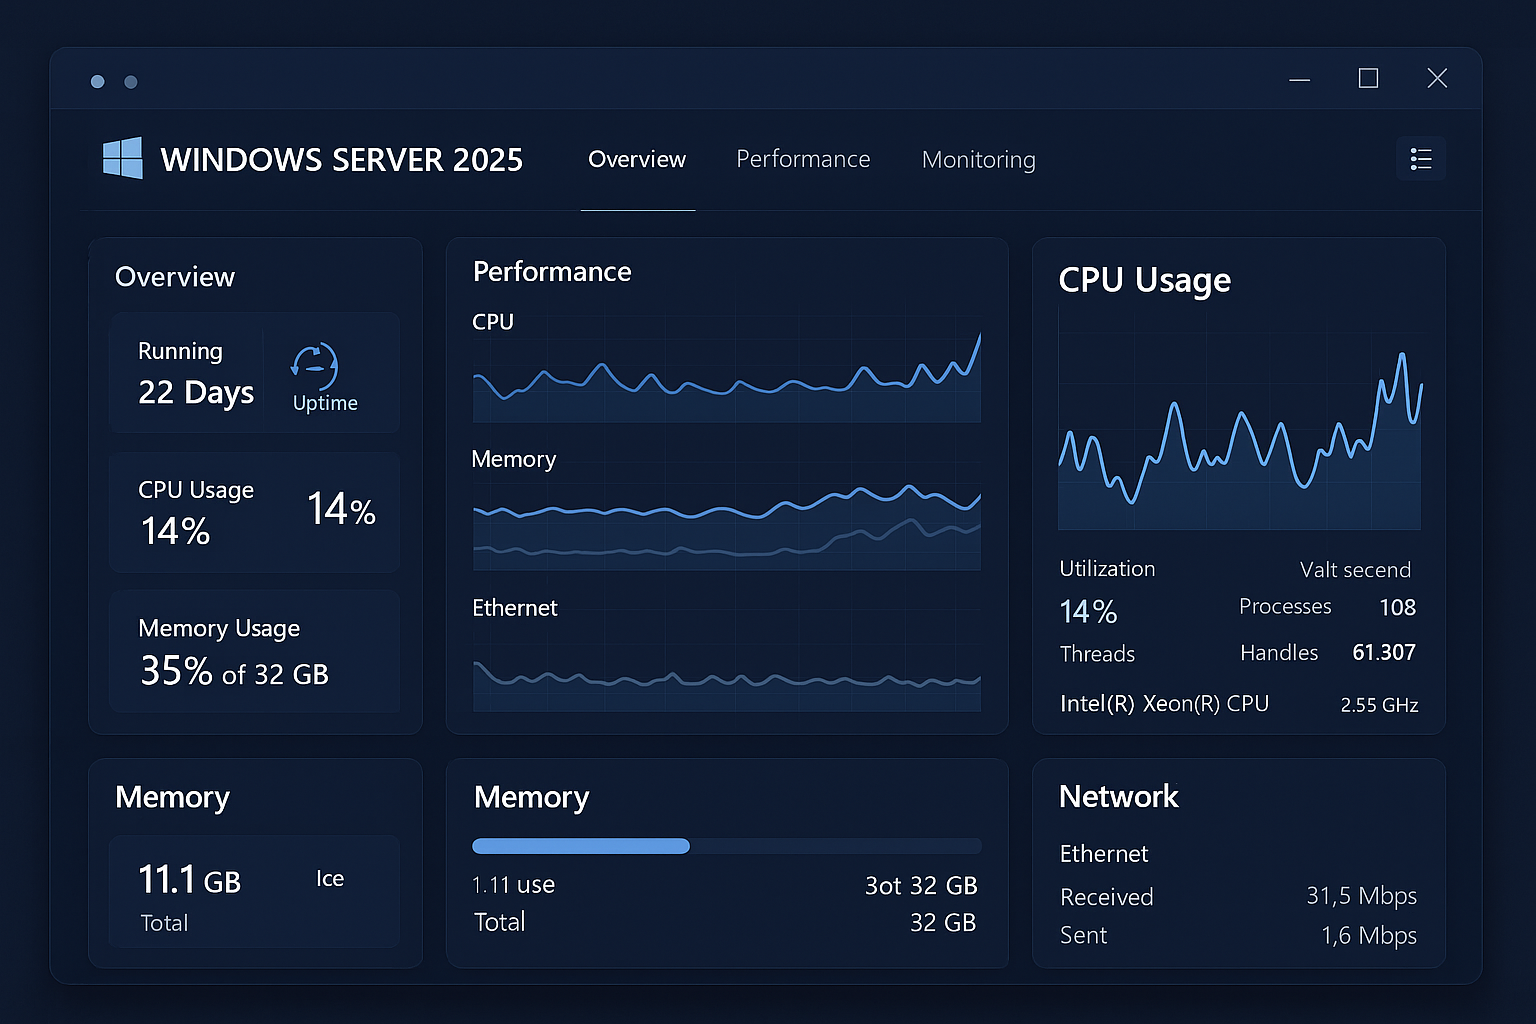
Task: Select the 11.1 GB Total memory card
Action: [254, 892]
